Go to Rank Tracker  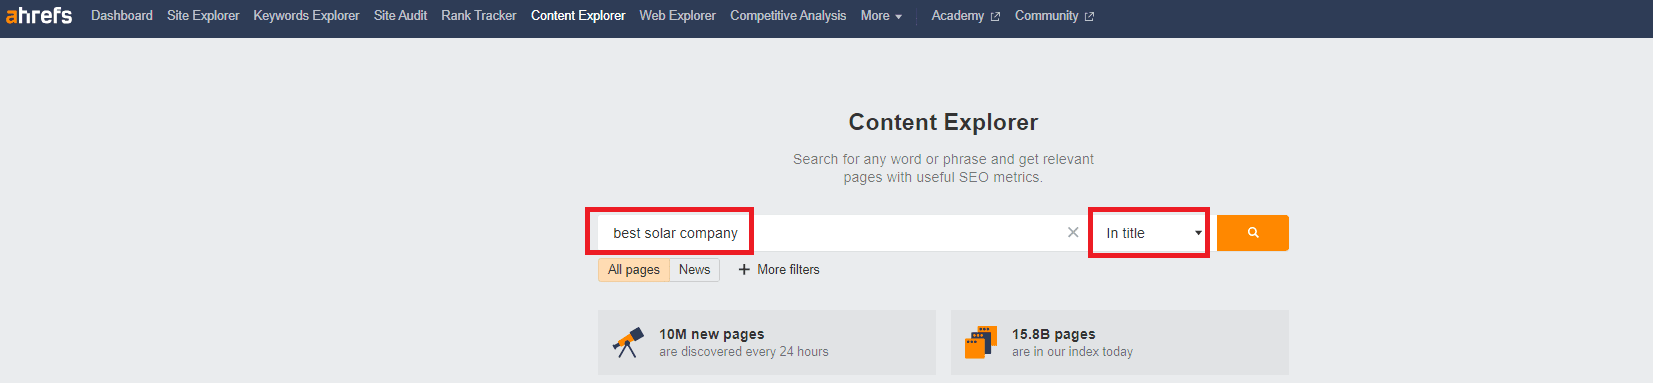click(x=479, y=16)
